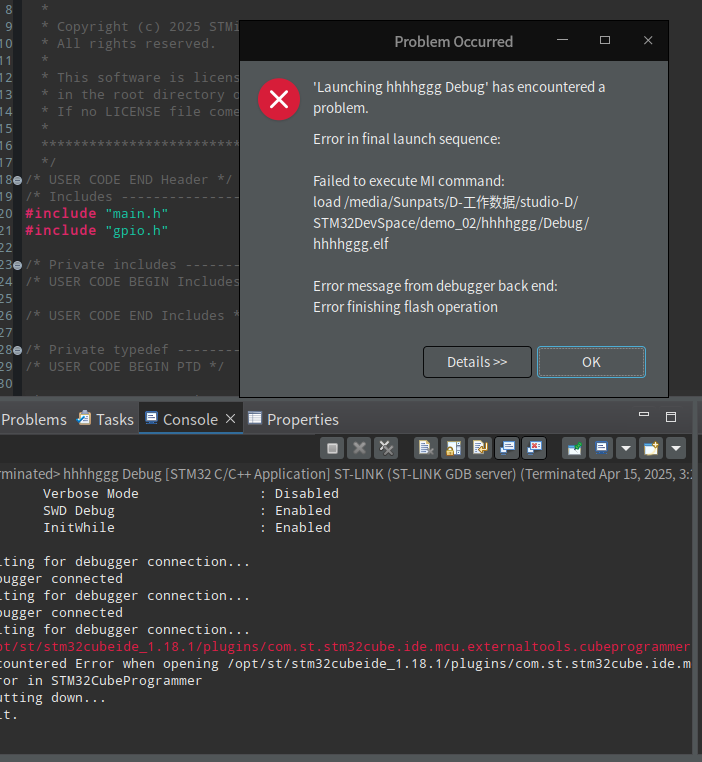
Task: Click OK in the Problem Occurred dialog
Action: tap(591, 362)
